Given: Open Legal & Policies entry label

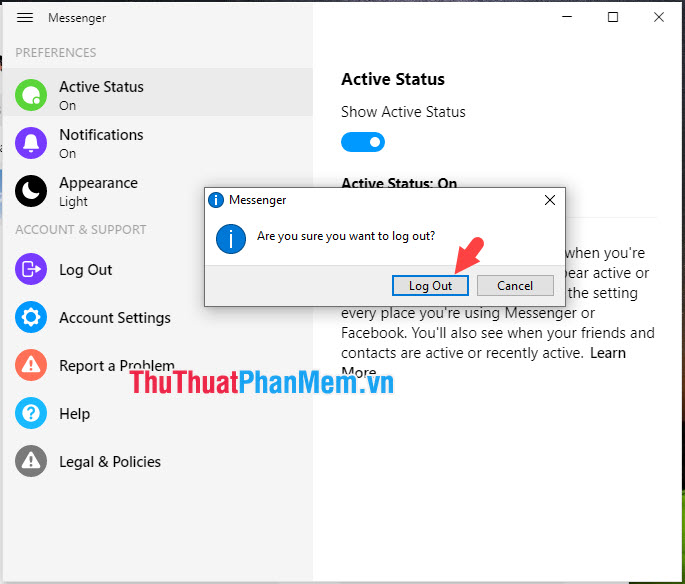Looking at the screenshot, I should (110, 462).
